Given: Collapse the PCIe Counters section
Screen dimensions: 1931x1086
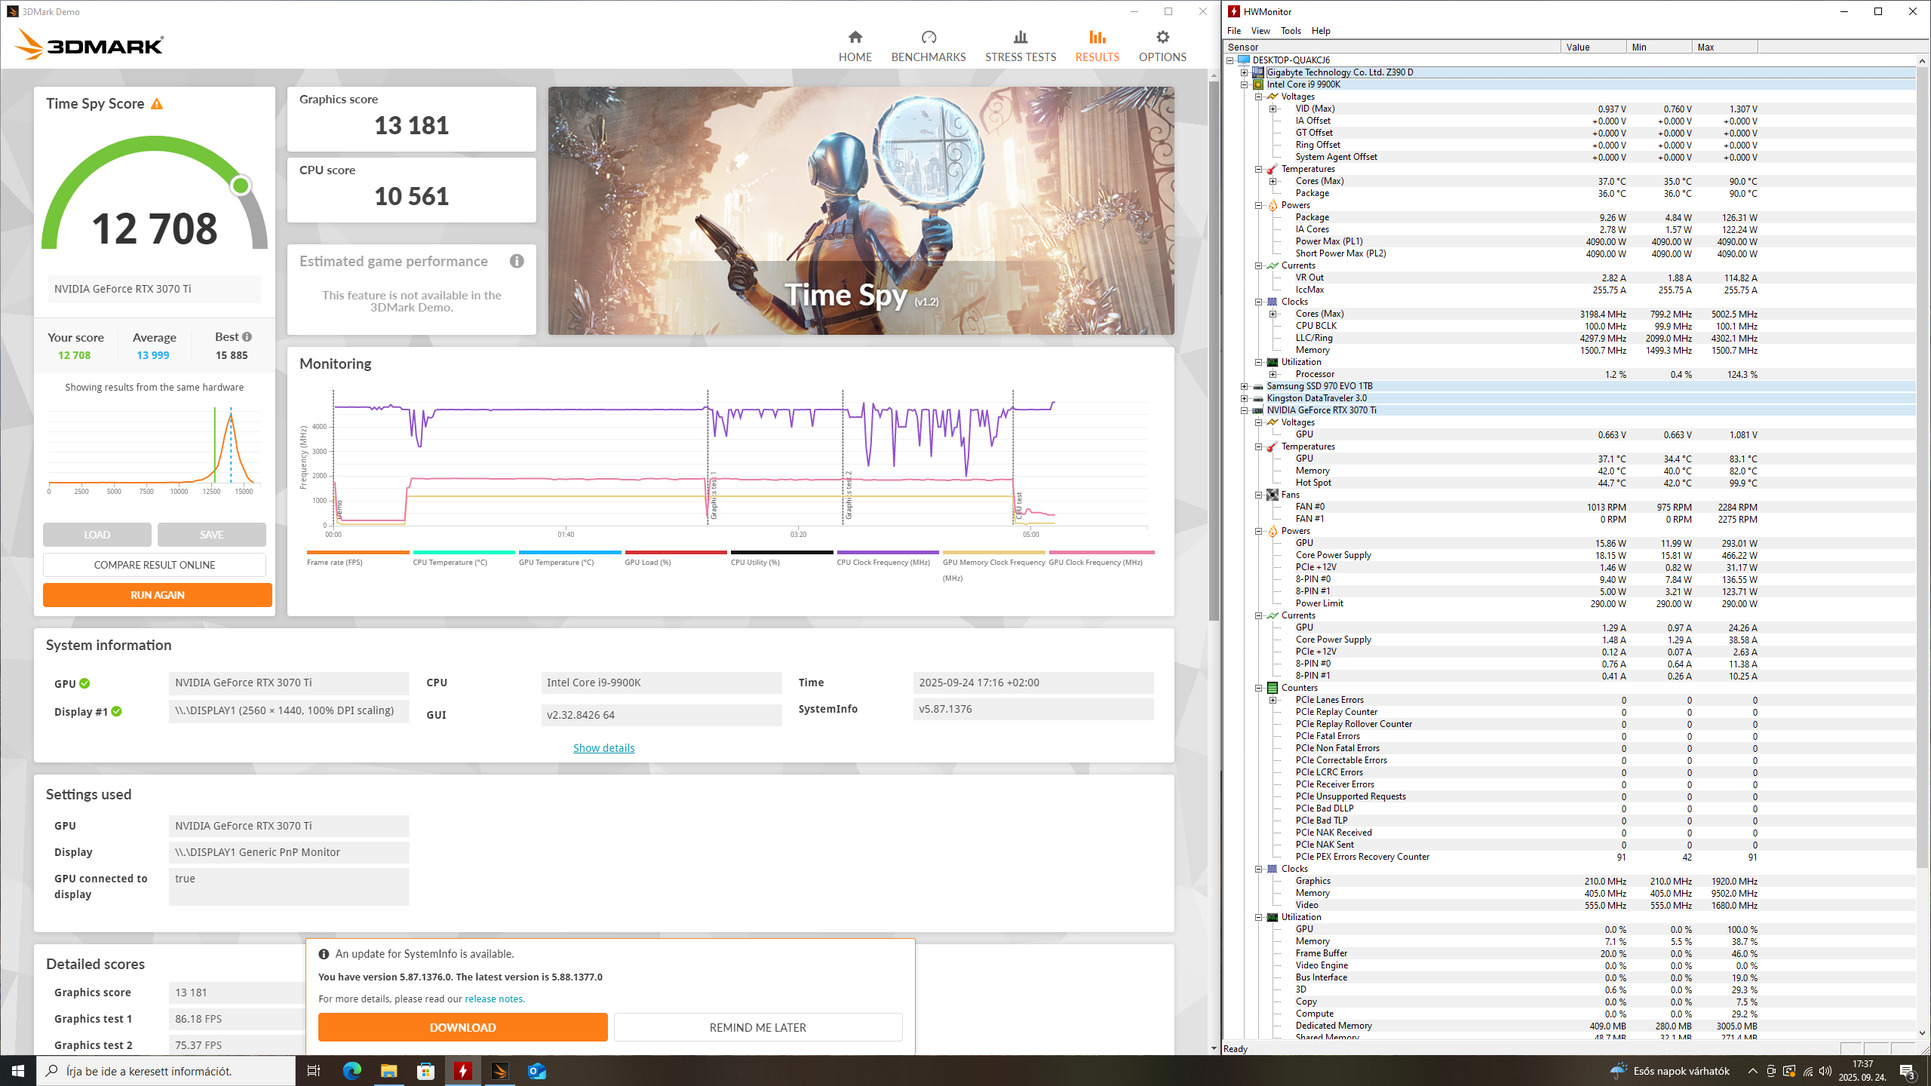Looking at the screenshot, I should click(1258, 688).
